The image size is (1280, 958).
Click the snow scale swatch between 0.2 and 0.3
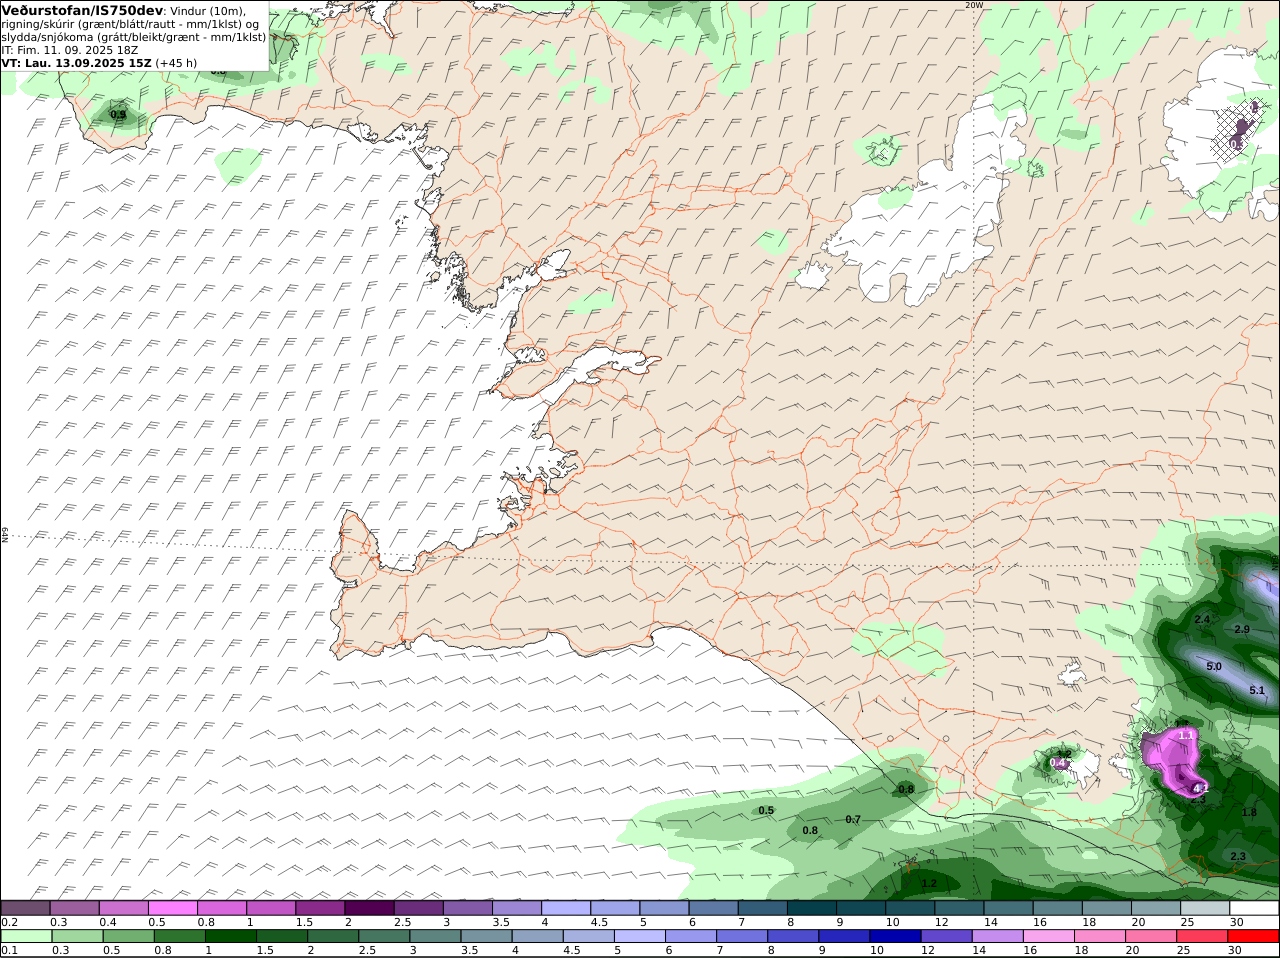point(25,908)
